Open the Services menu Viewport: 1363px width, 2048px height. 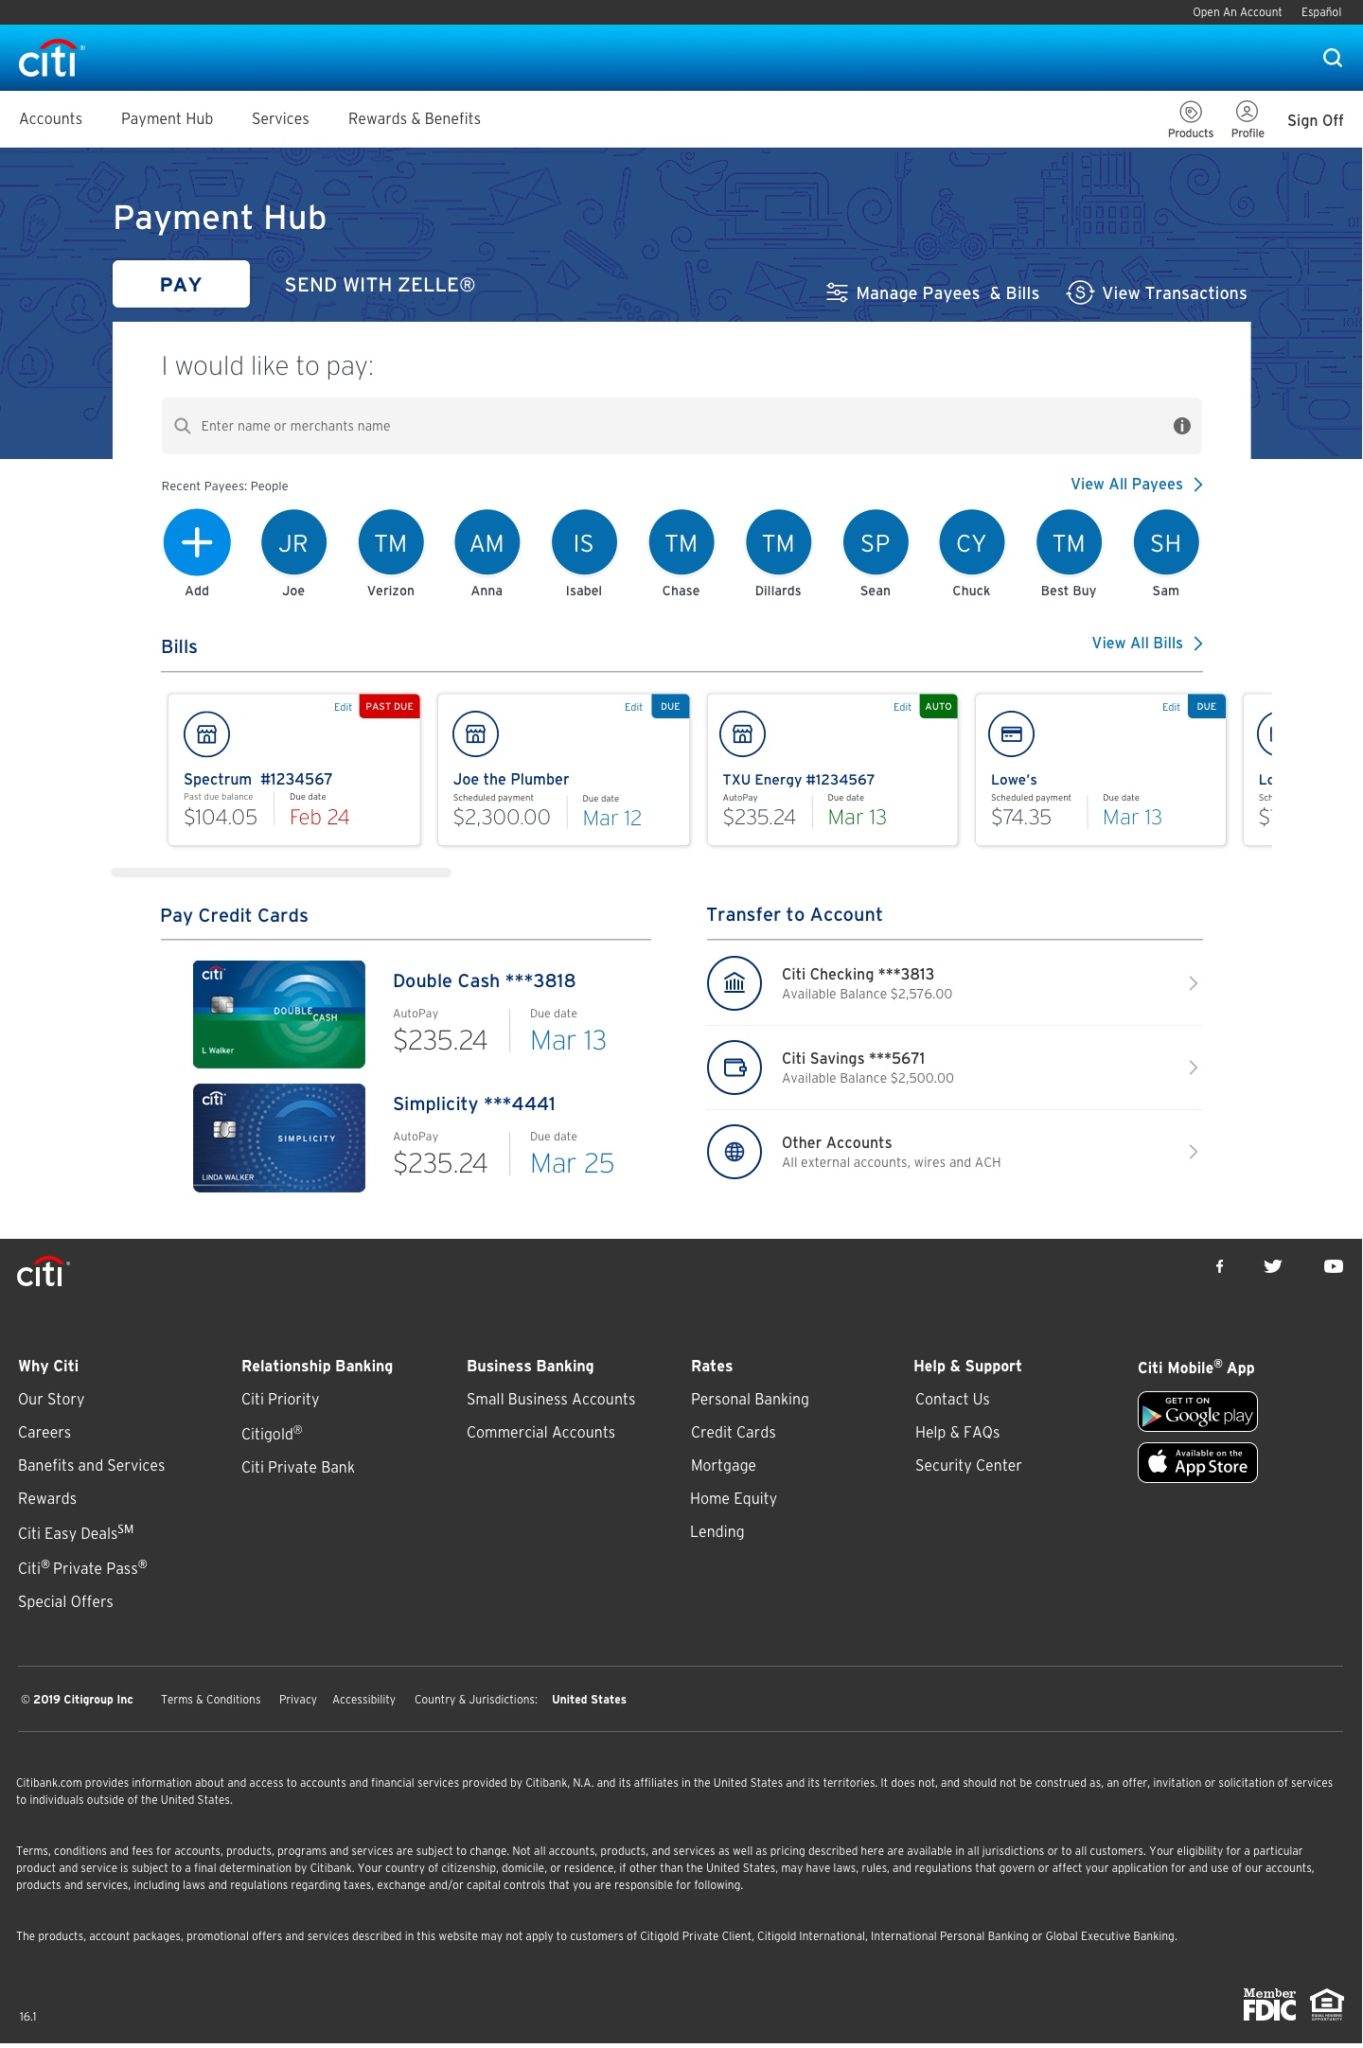click(x=280, y=118)
